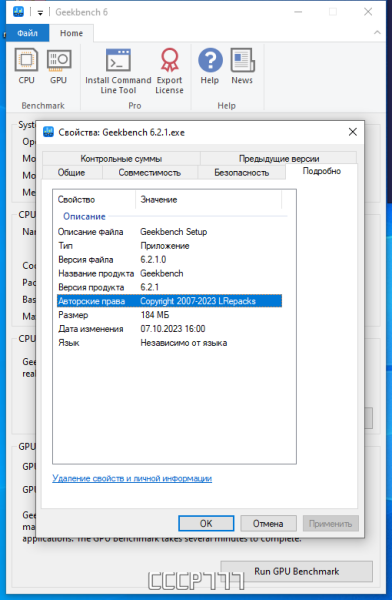392x600 pixels.
Task: Click the Export License ribbon icon
Action: (169, 60)
